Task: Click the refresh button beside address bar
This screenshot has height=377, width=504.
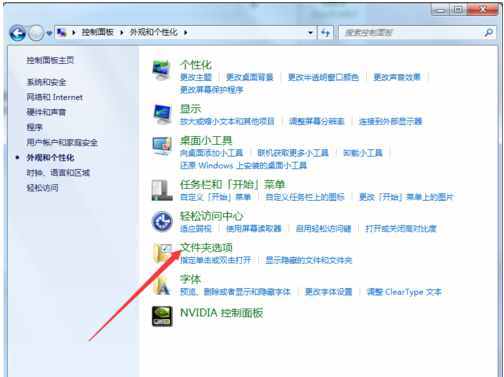Action: pos(325,33)
